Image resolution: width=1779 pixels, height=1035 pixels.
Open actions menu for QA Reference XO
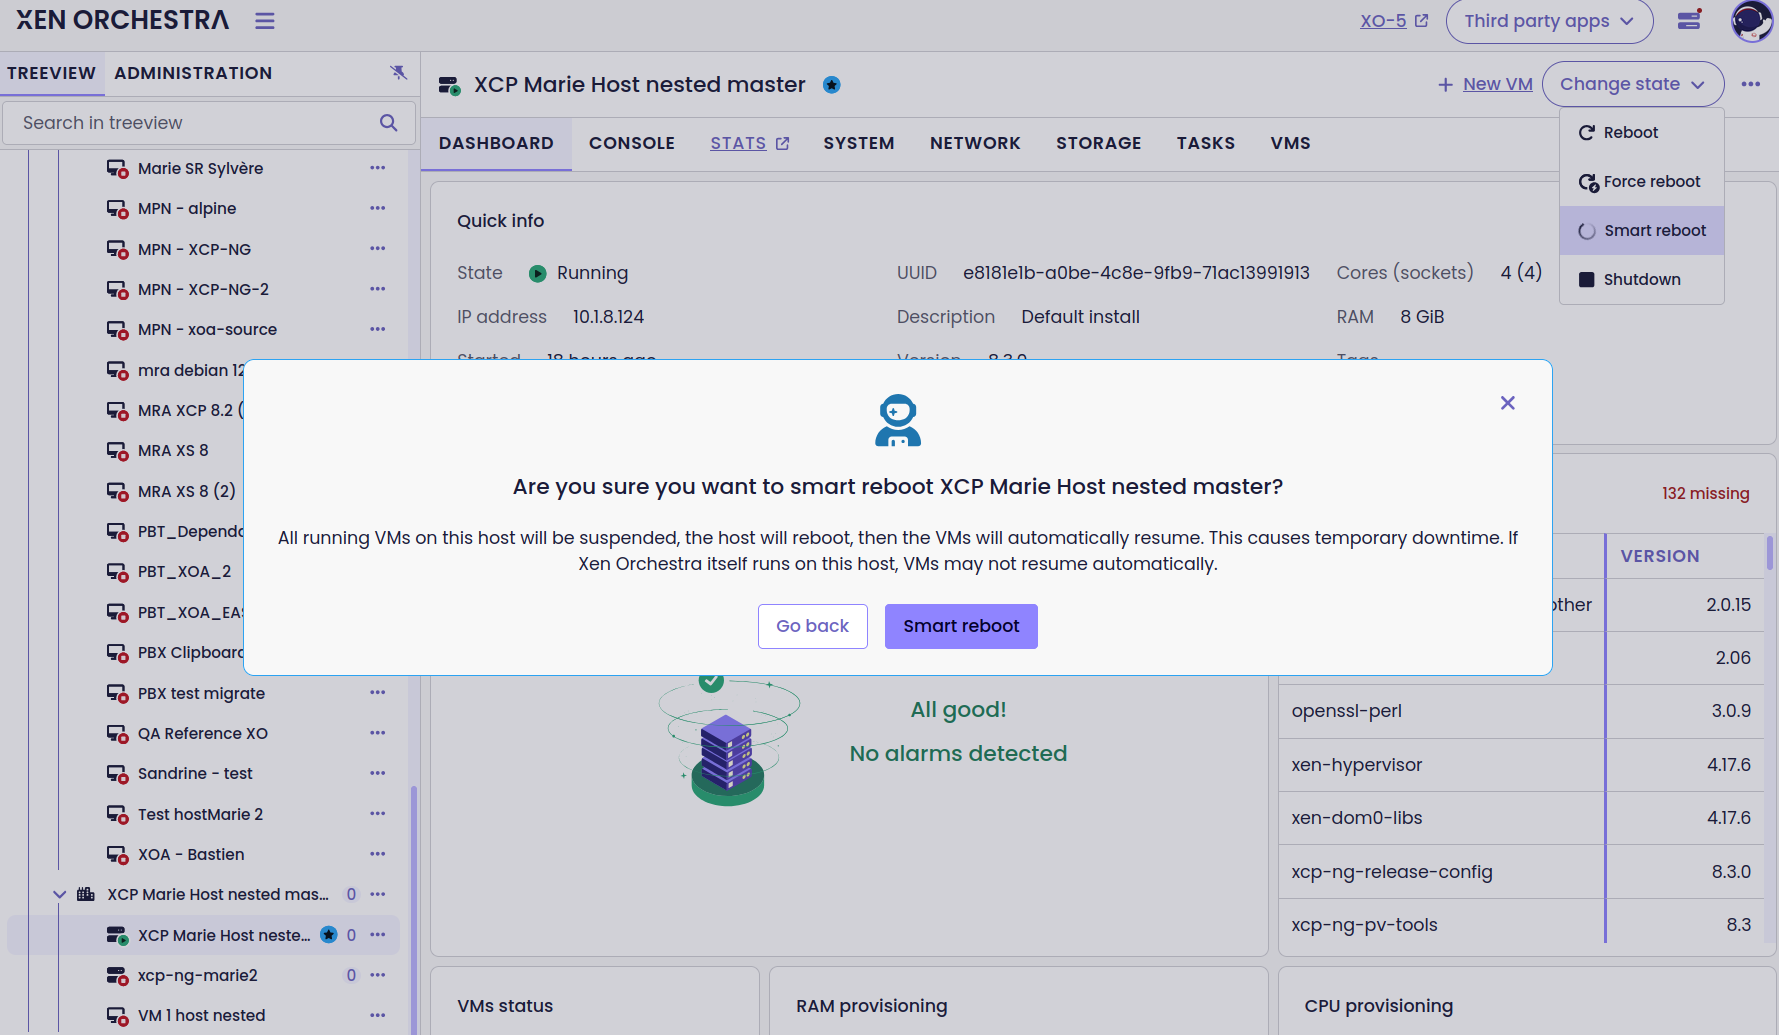coord(377,733)
